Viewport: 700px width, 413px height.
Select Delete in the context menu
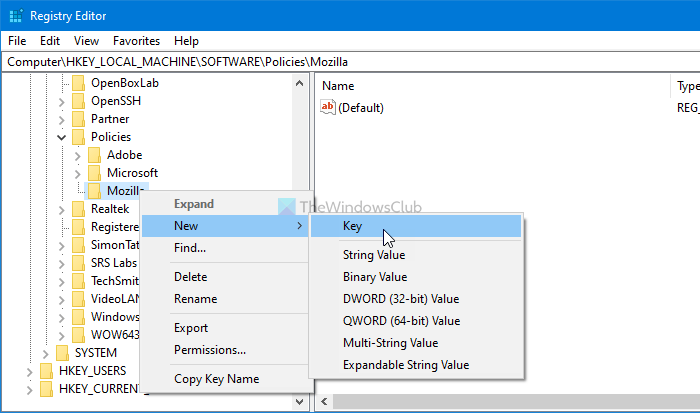225,277
